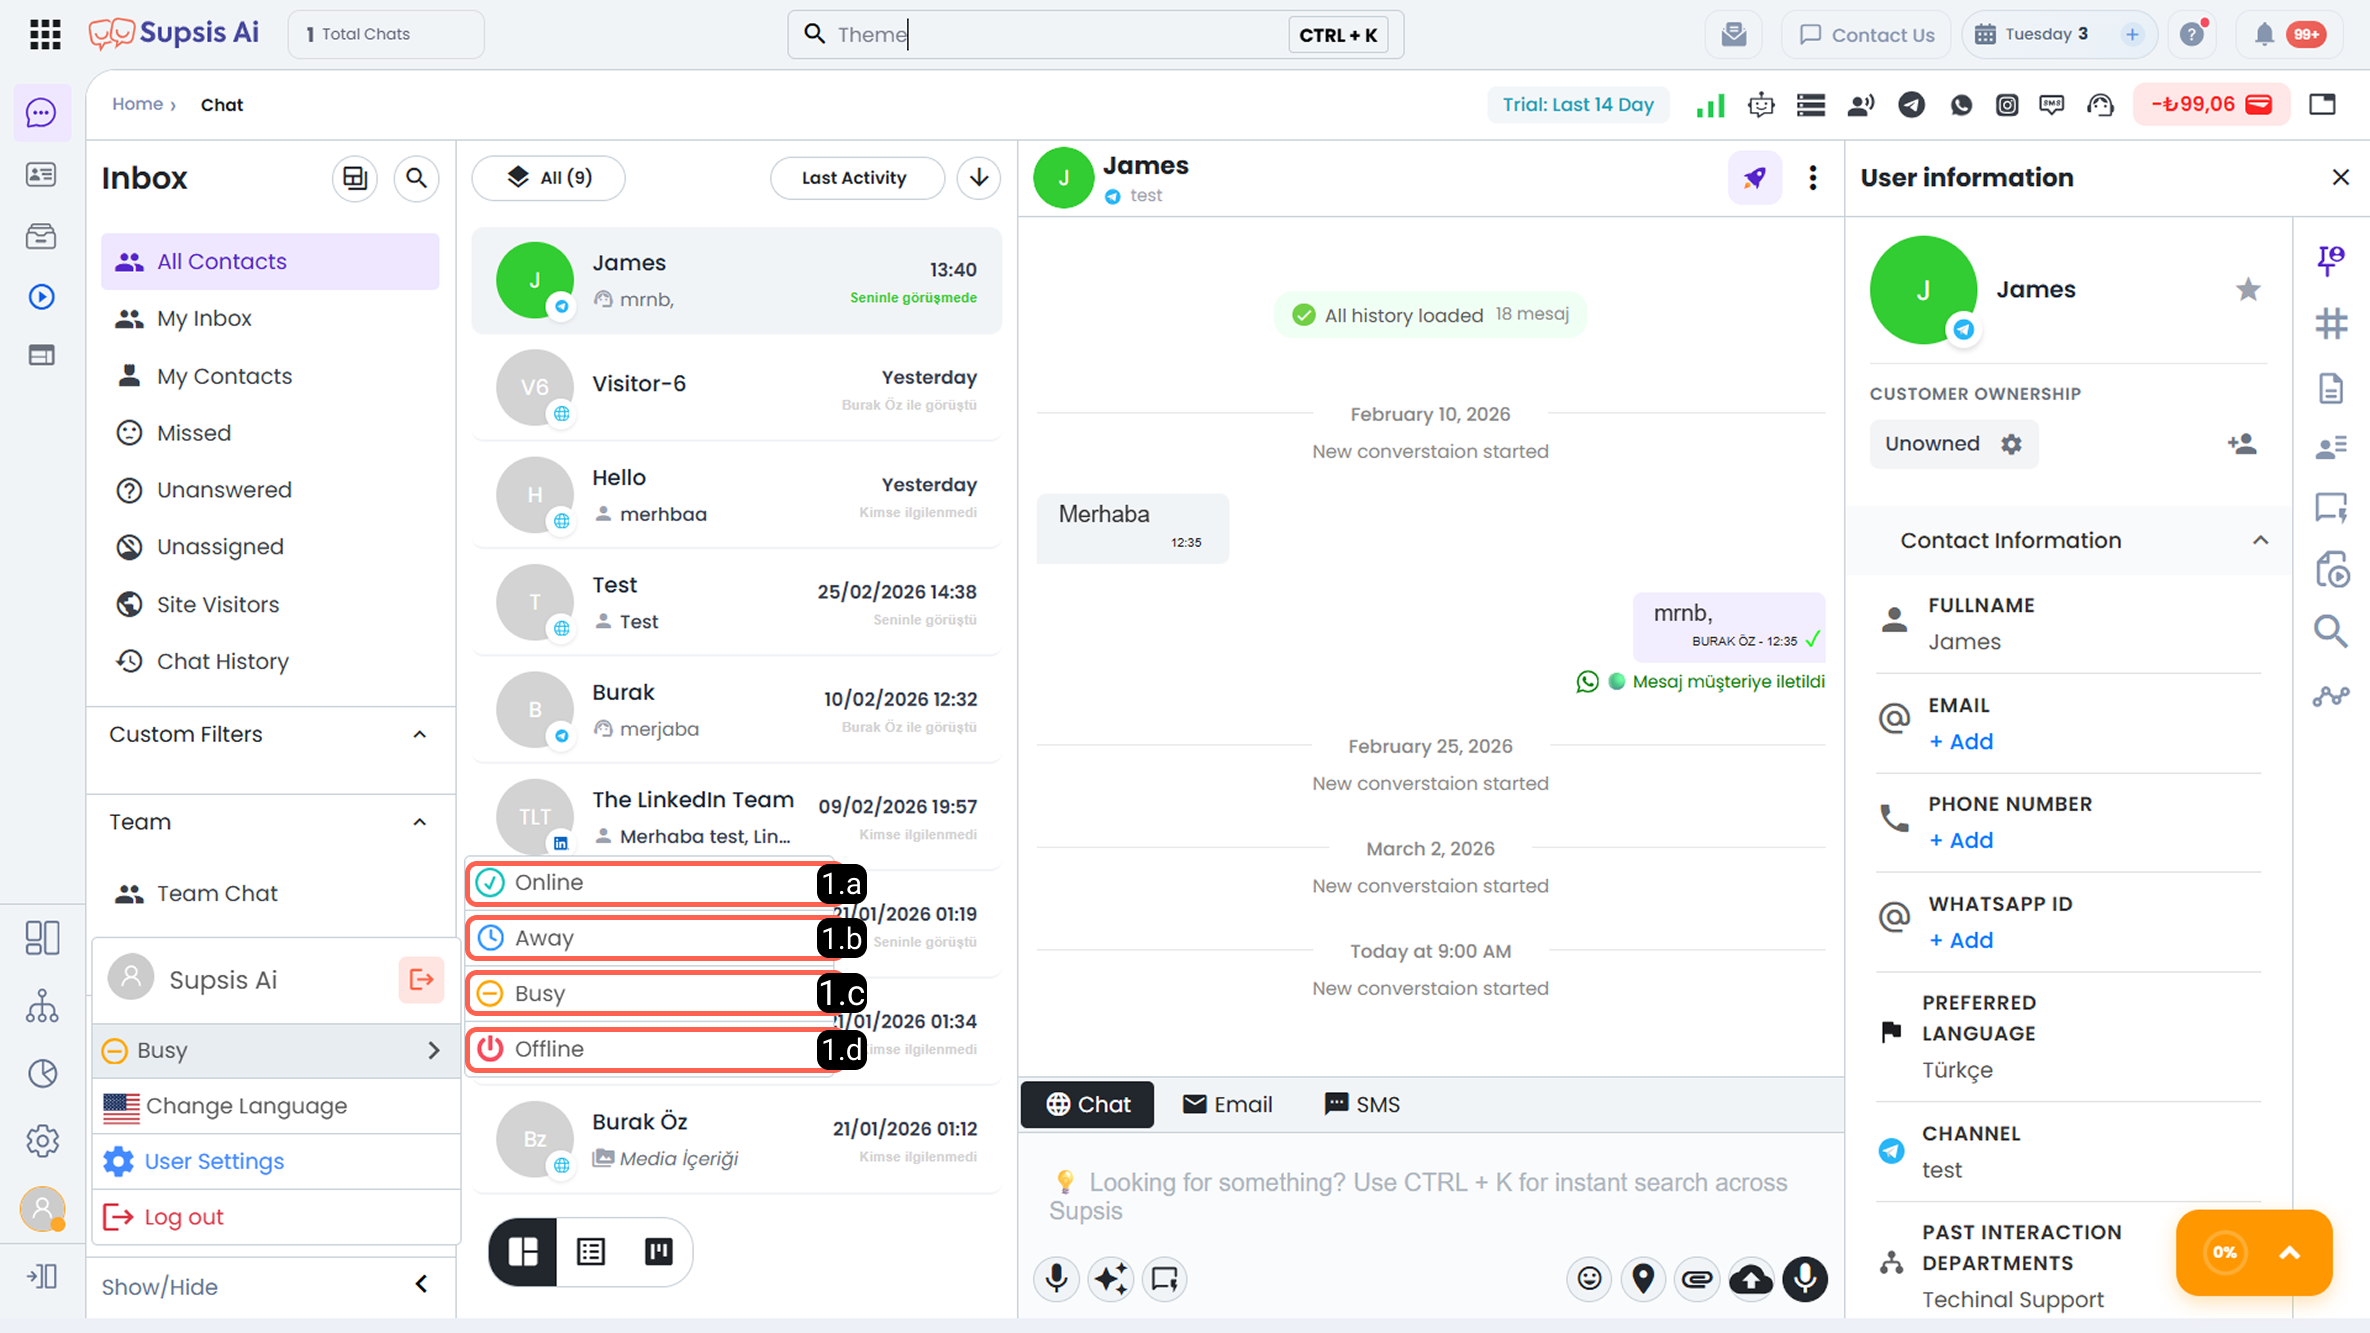The width and height of the screenshot is (2370, 1333).
Task: Click the add owner person icon
Action: (2242, 443)
